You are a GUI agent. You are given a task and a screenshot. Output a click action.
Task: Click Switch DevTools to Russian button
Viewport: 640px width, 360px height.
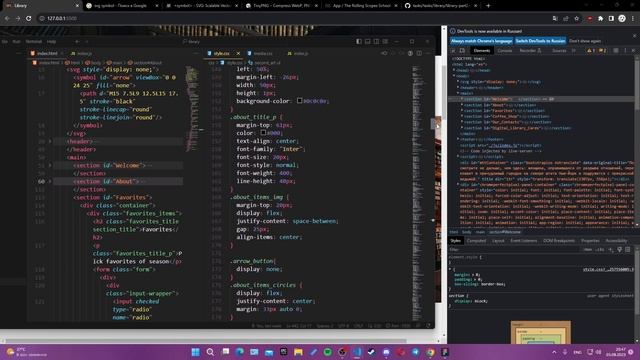540,41
